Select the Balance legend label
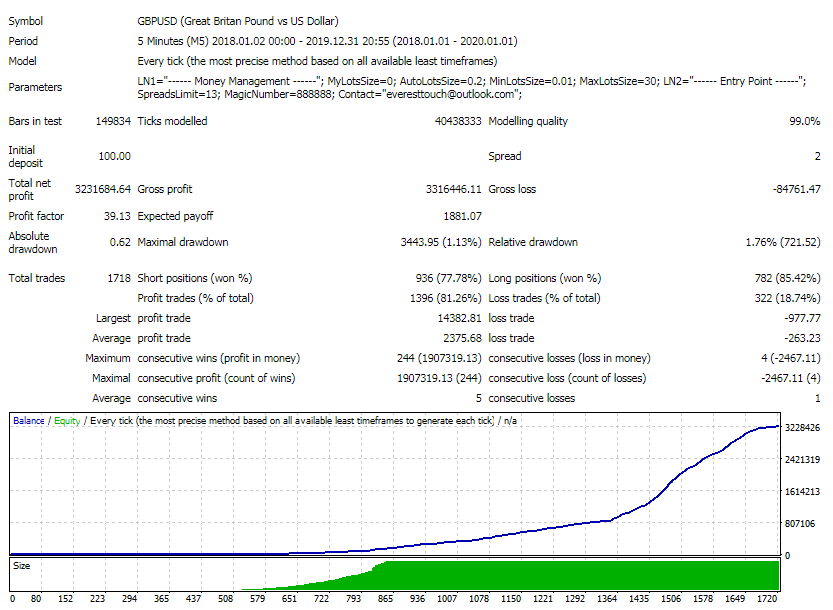 (26, 419)
